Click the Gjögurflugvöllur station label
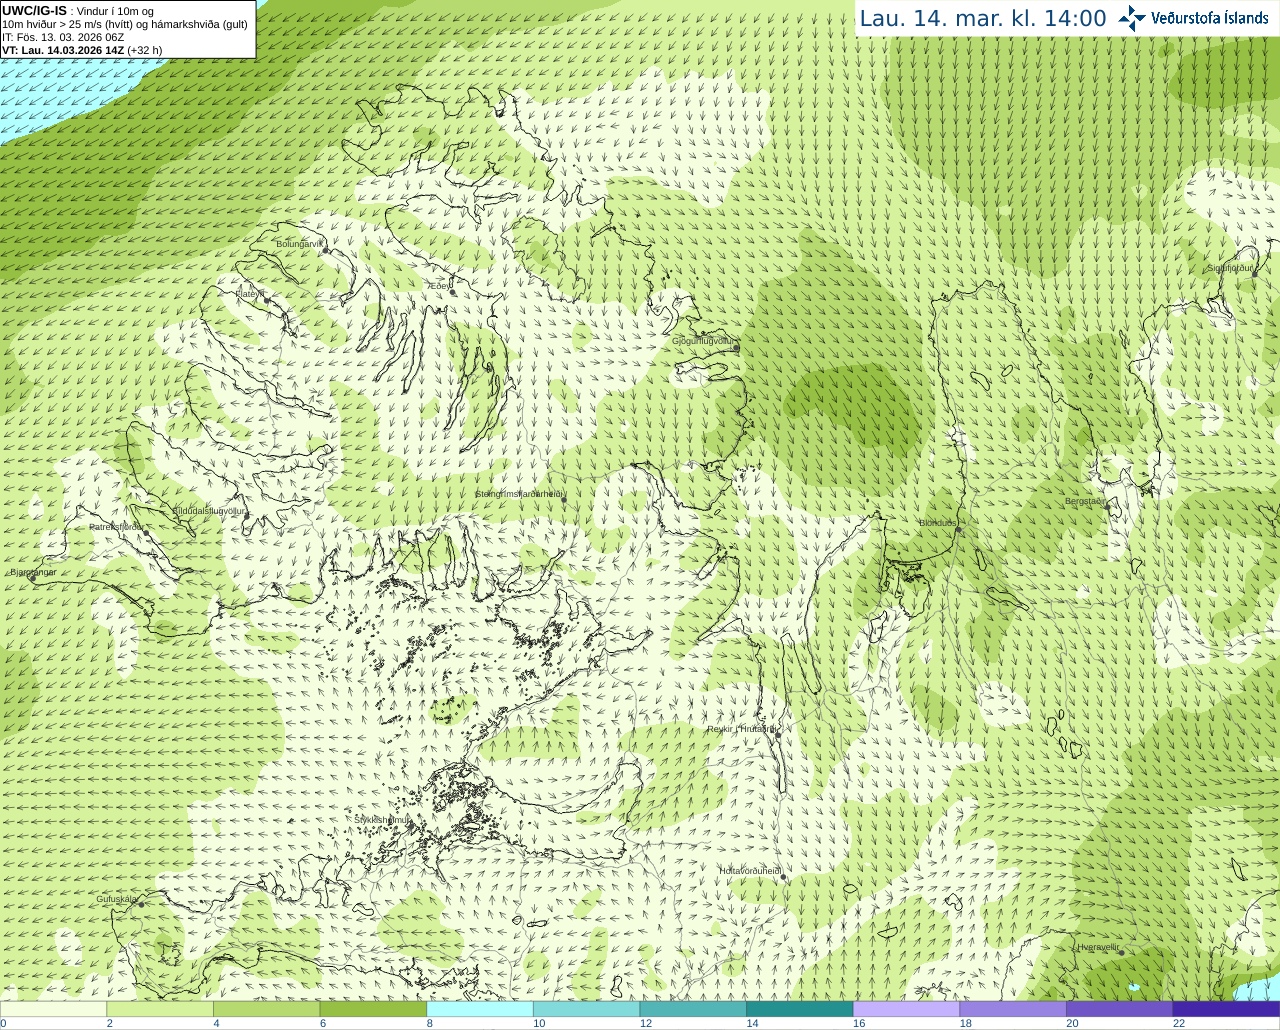 coord(704,341)
